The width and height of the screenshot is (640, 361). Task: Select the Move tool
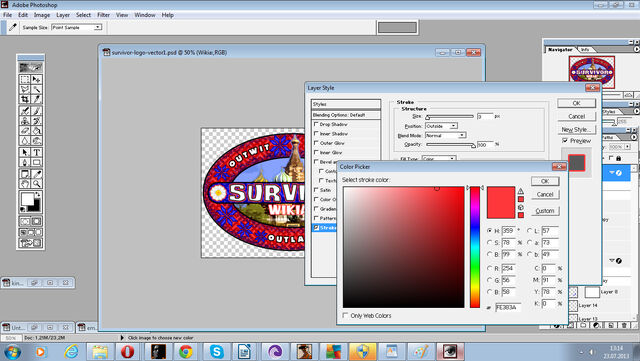pos(36,79)
